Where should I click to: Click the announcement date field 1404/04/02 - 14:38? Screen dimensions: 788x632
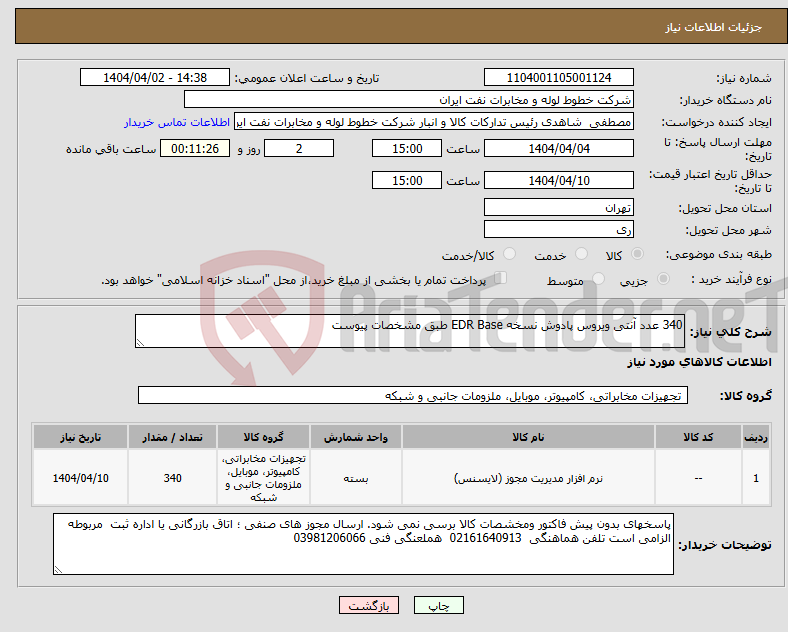tap(155, 77)
